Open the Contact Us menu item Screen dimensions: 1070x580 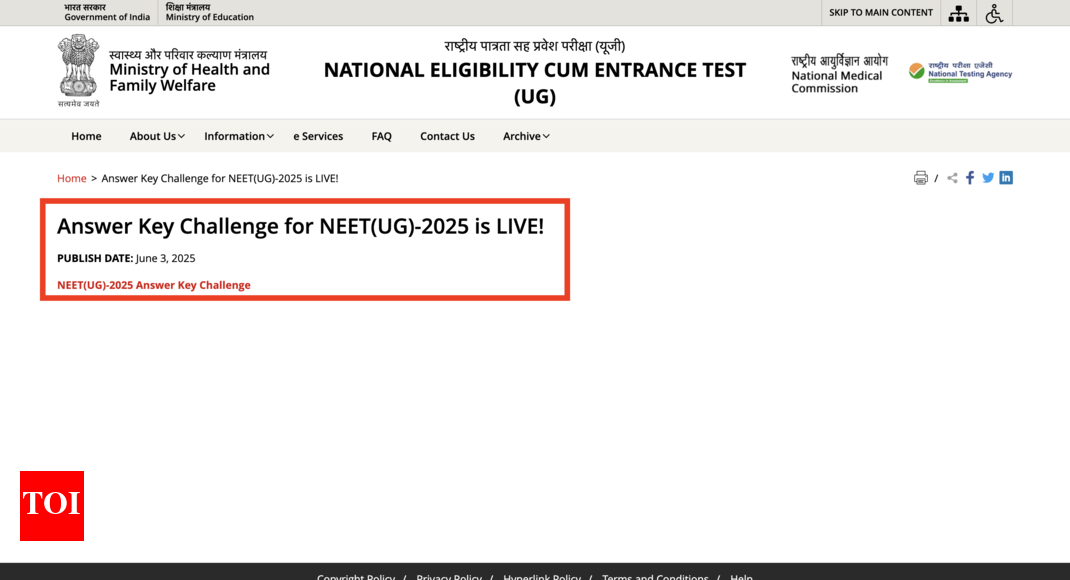(447, 136)
